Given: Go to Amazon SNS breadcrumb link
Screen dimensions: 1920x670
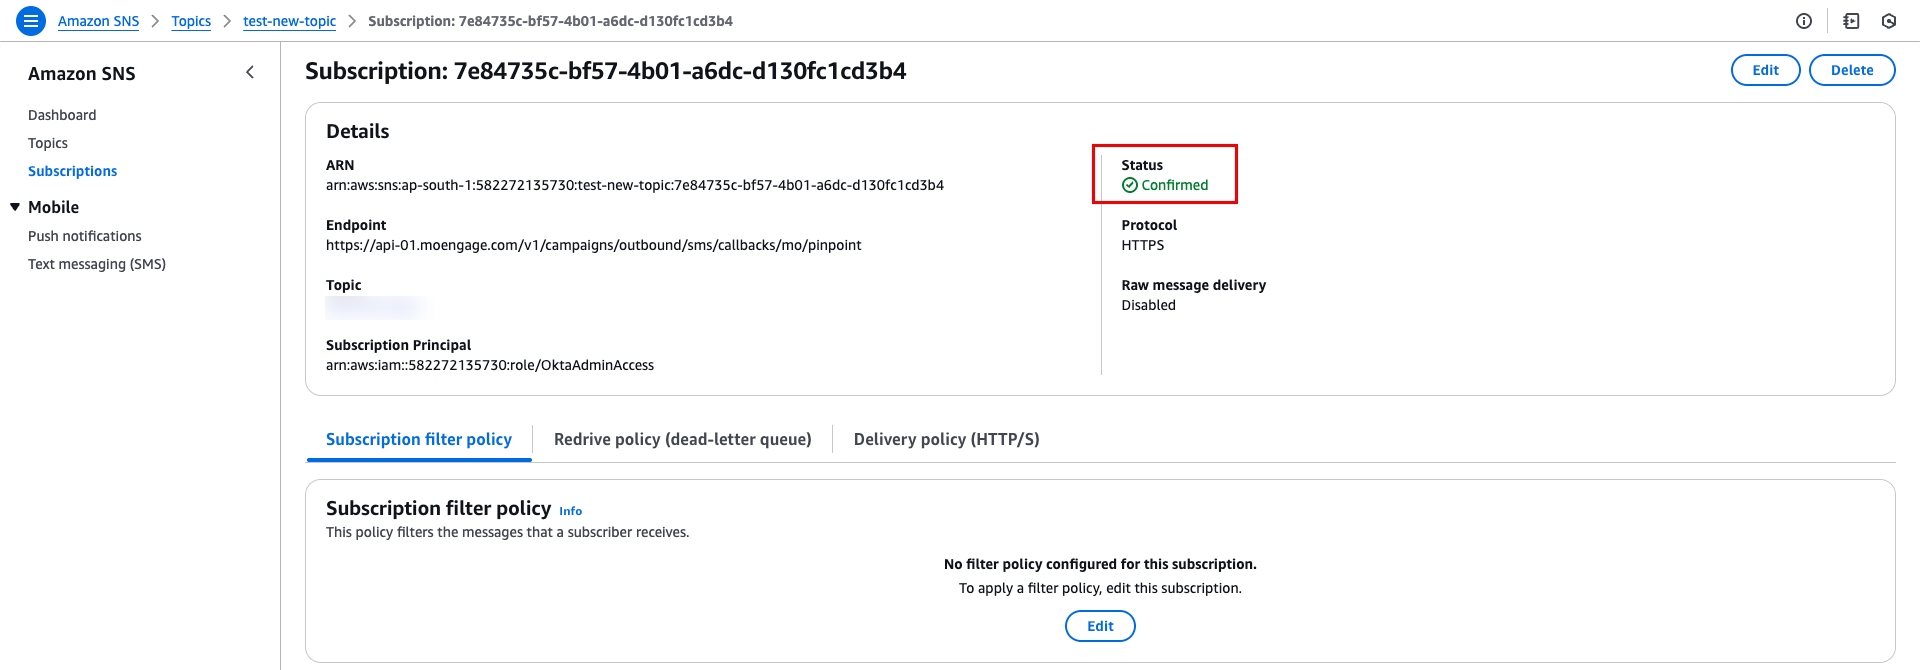Looking at the screenshot, I should click(x=98, y=21).
